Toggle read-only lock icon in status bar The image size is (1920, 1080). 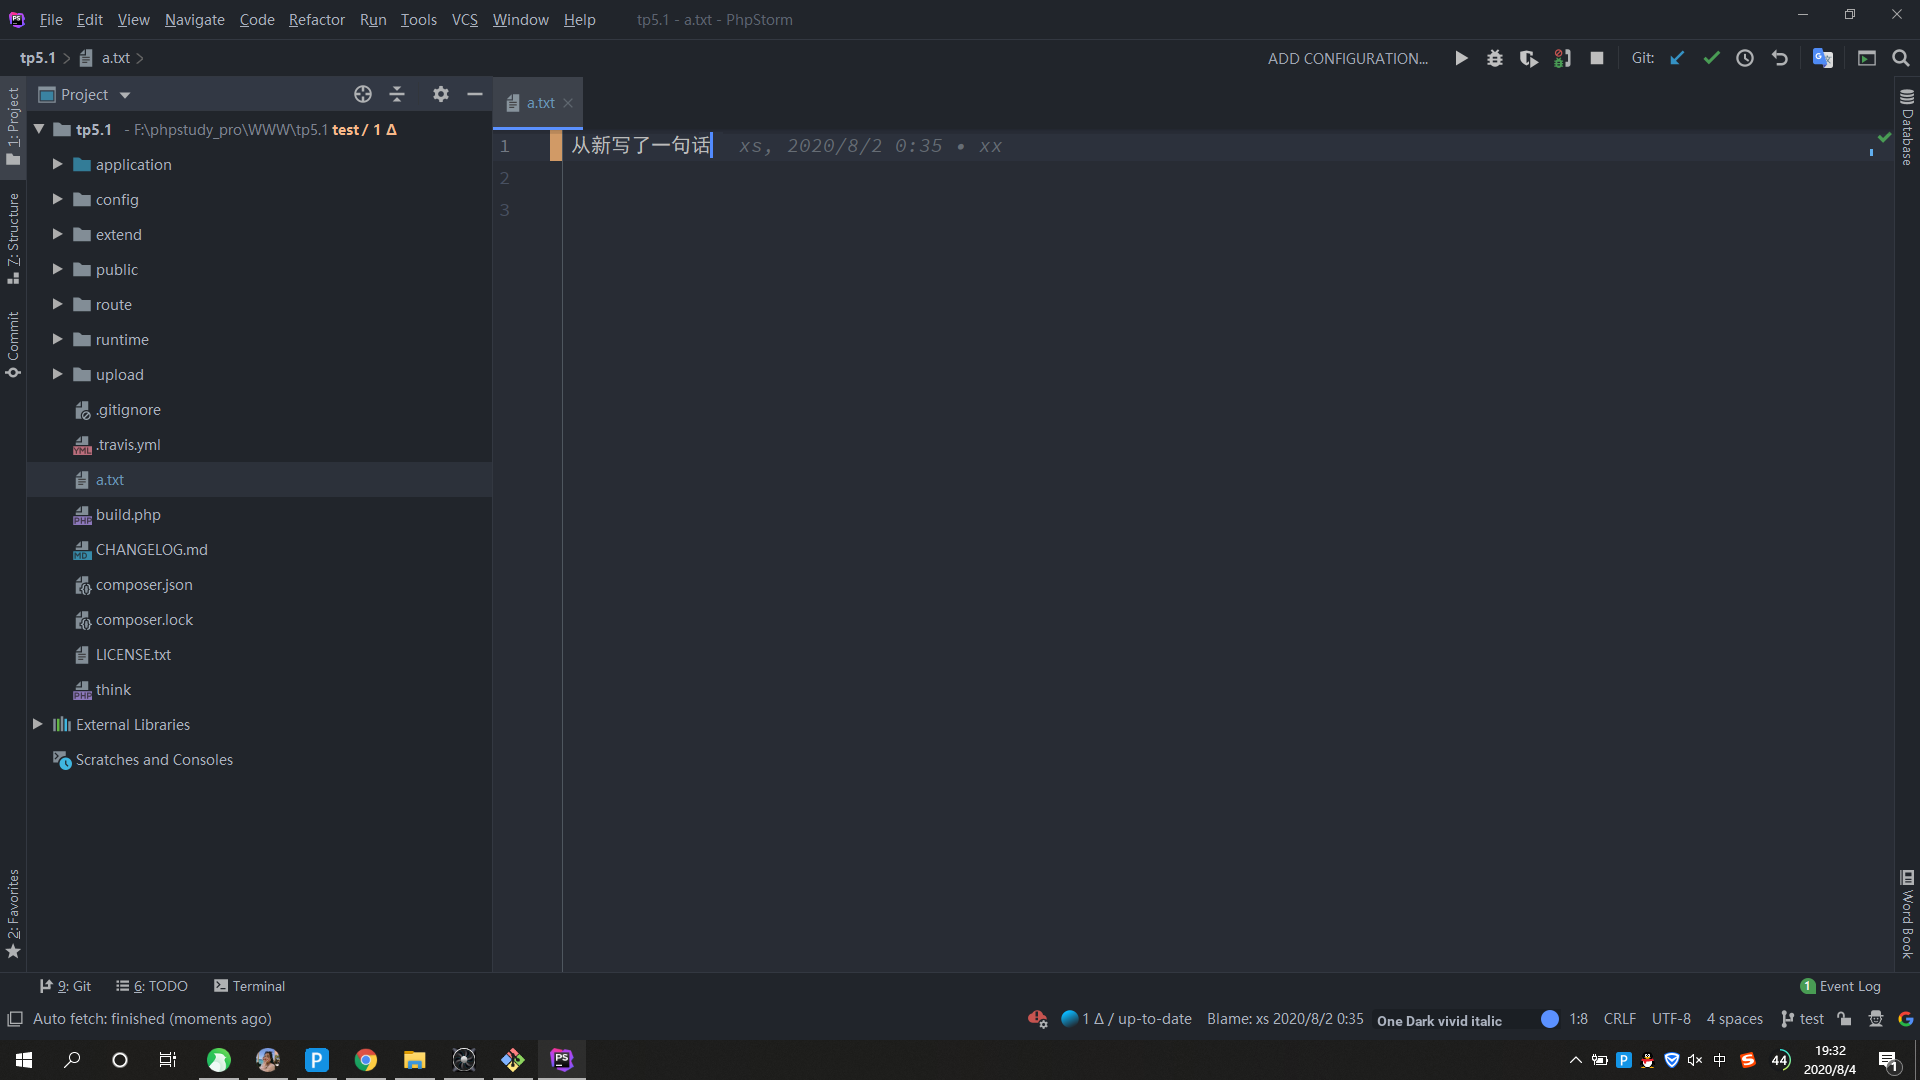[x=1845, y=1019]
